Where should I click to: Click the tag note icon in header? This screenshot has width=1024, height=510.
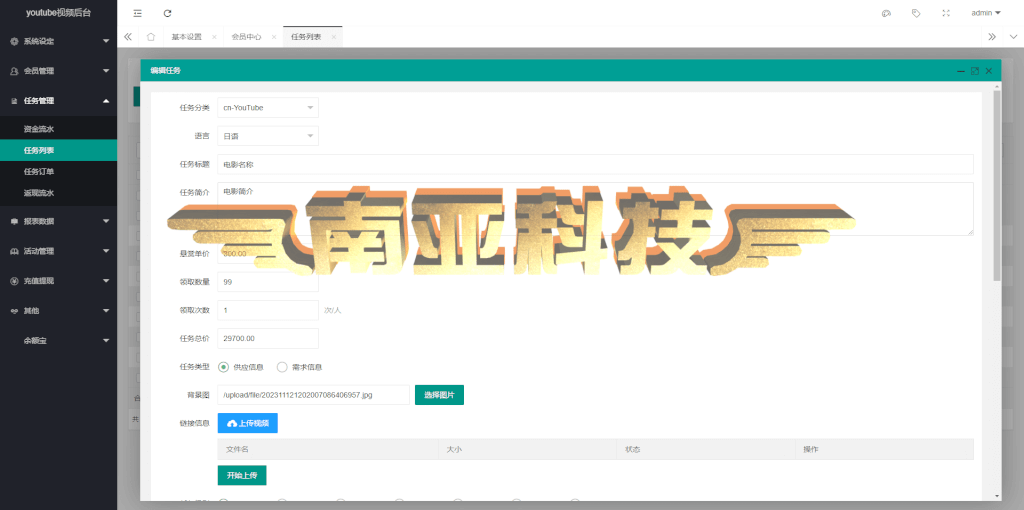[916, 13]
